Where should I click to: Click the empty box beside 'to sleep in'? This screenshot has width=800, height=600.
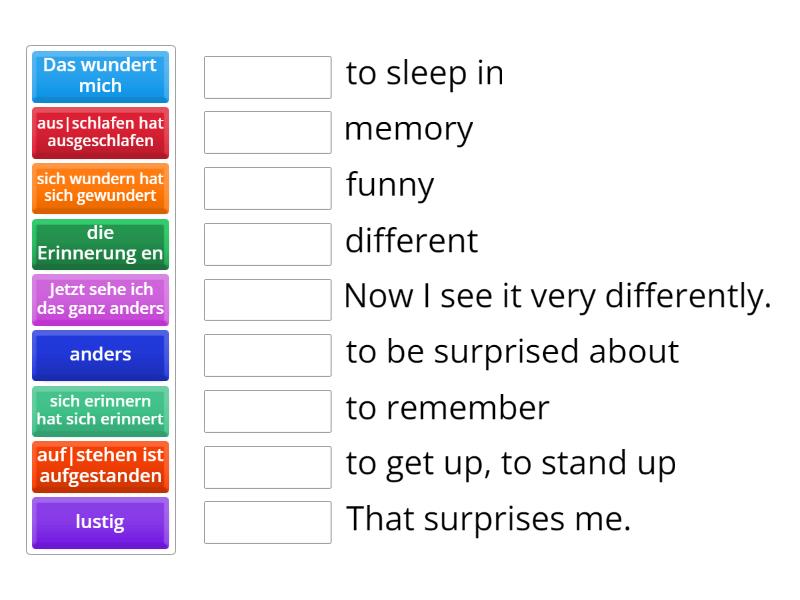[267, 77]
